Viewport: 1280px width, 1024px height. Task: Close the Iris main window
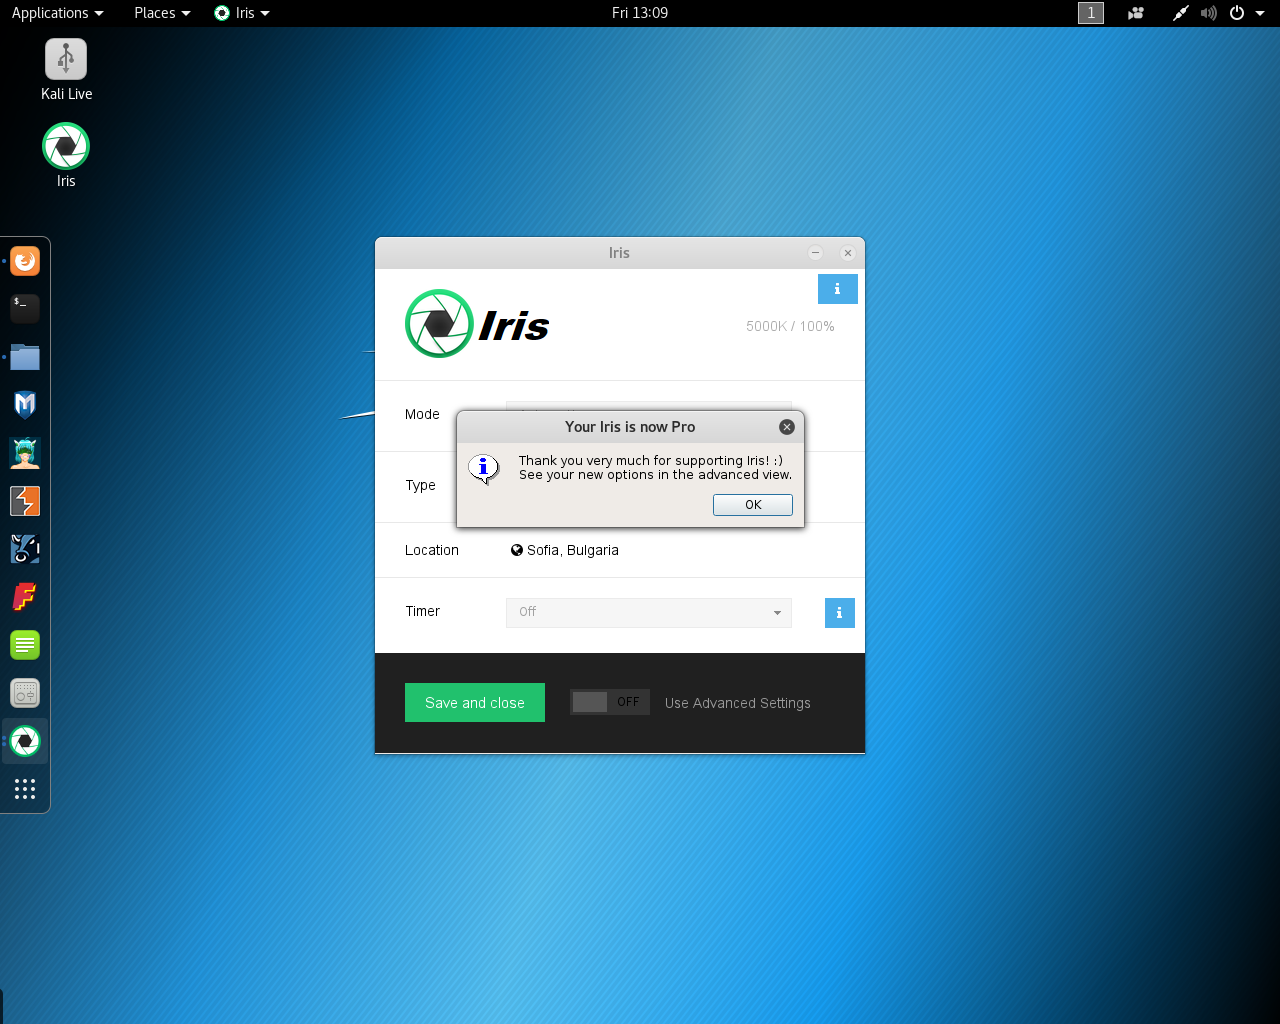coord(848,253)
